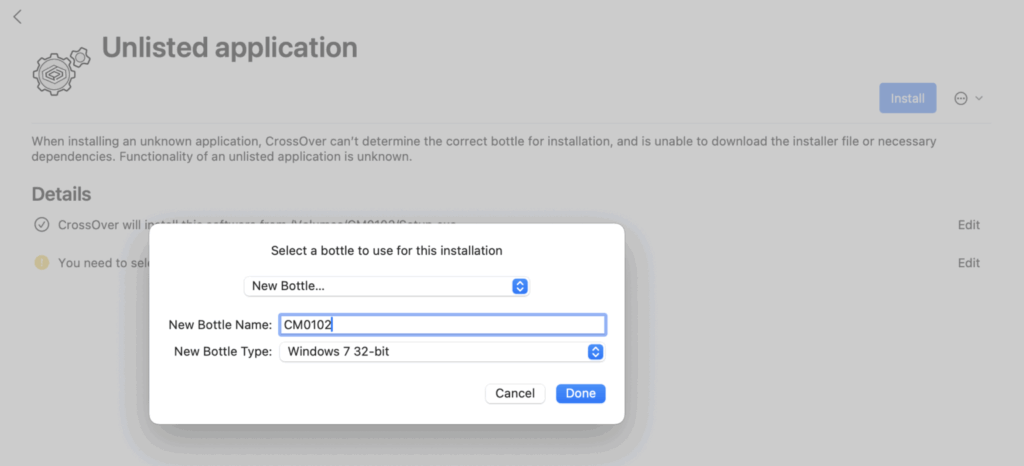Click the blue stepper arrows on Windows 7 32-bit
This screenshot has height=466, width=1024.
point(595,352)
